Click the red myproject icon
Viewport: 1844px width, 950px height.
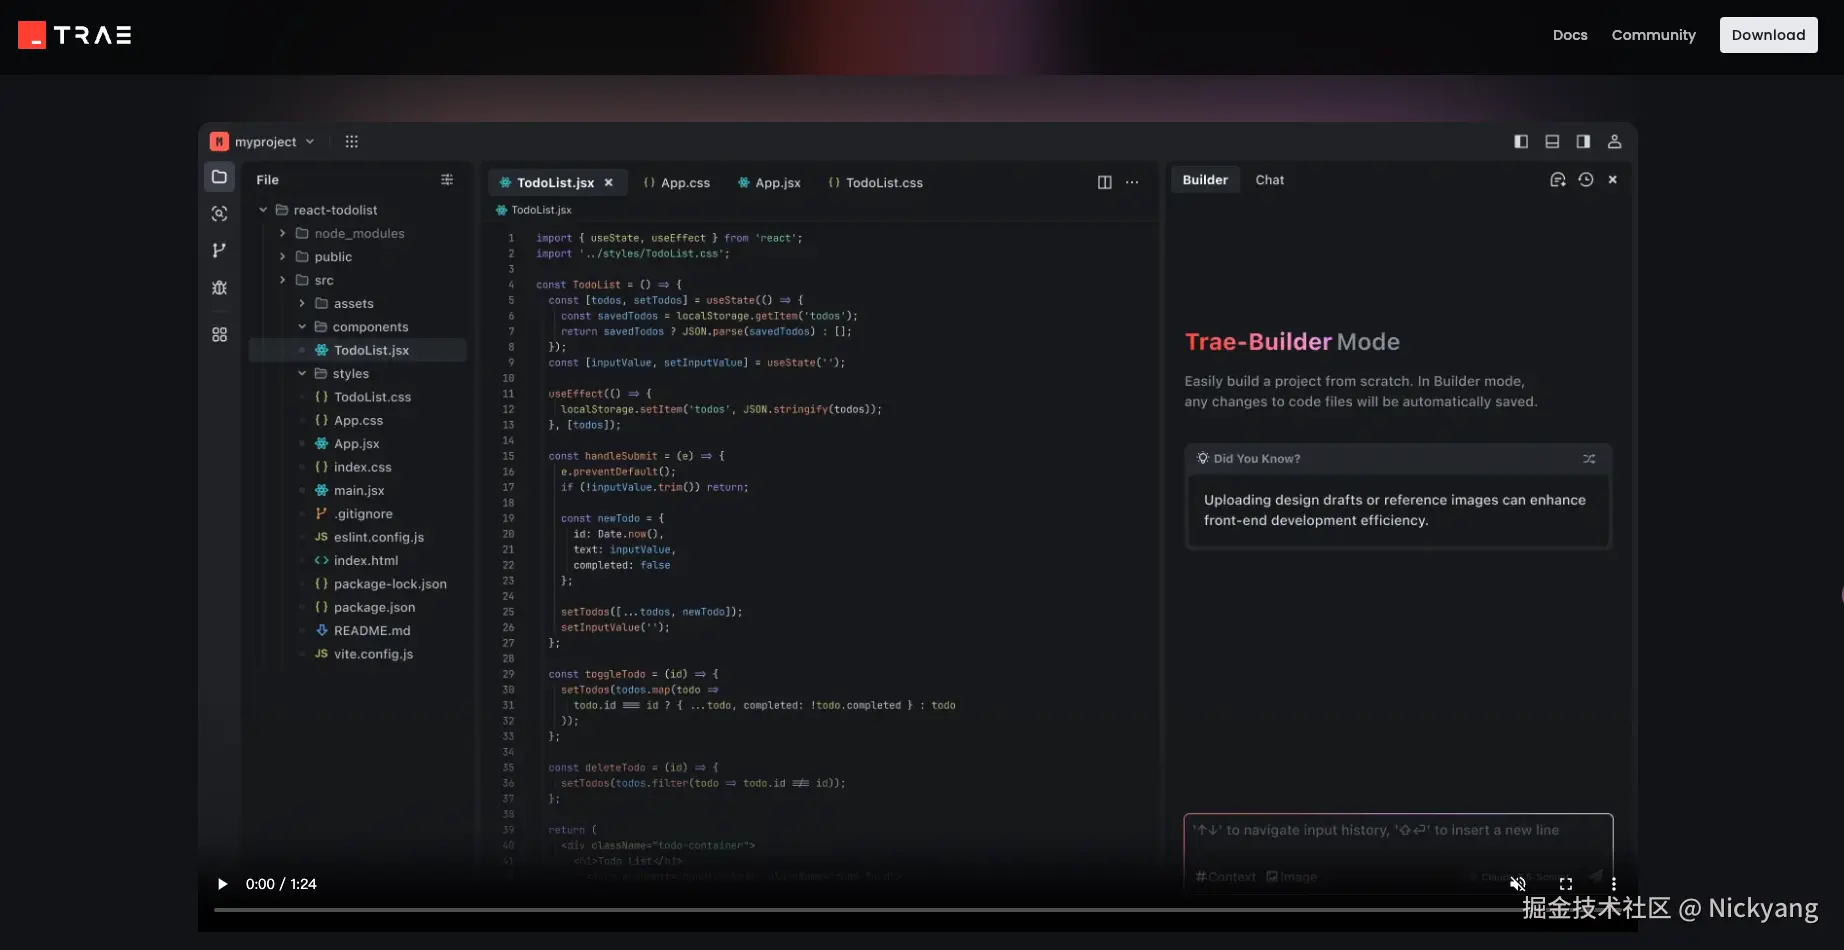[219, 142]
